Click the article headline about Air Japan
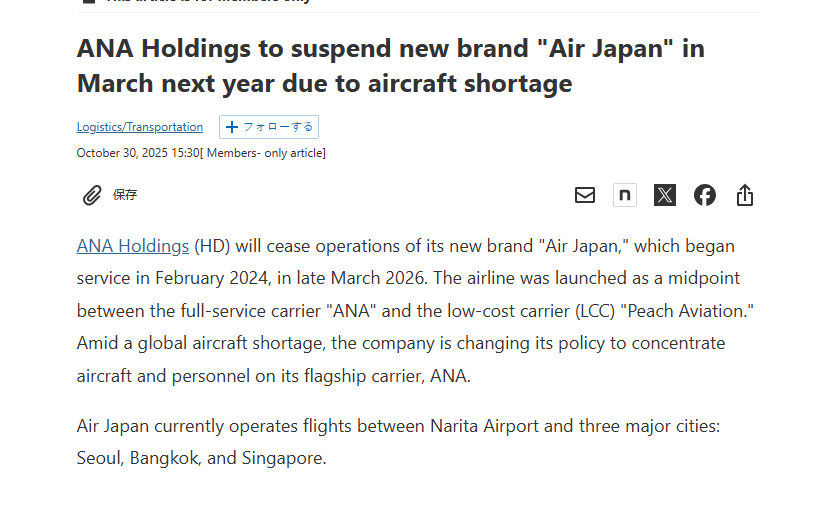The width and height of the screenshot is (832, 505). 391,65
